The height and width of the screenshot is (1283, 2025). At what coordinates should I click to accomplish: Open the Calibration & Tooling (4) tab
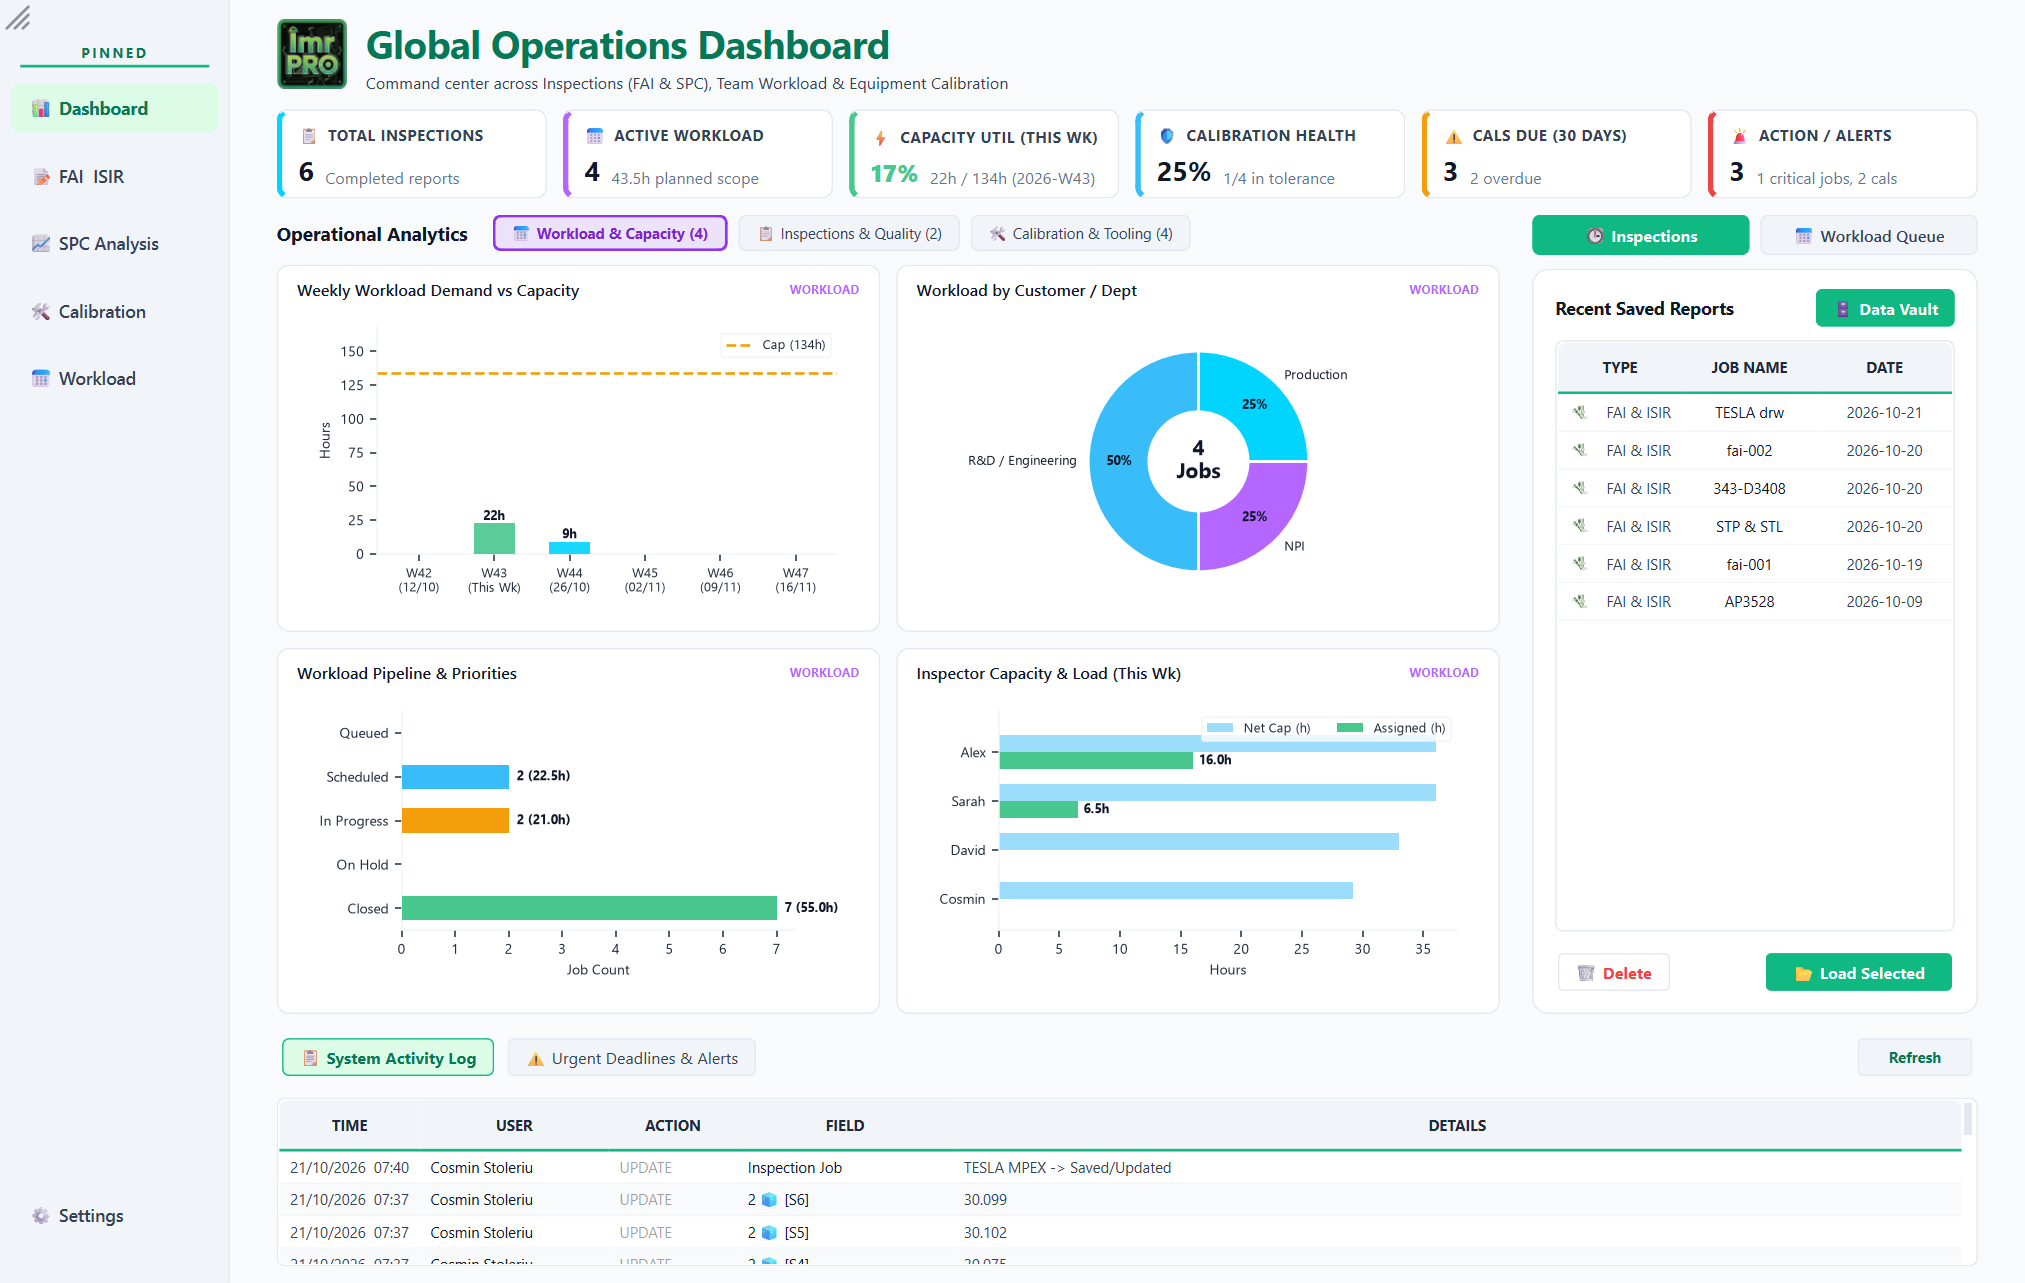point(1080,234)
